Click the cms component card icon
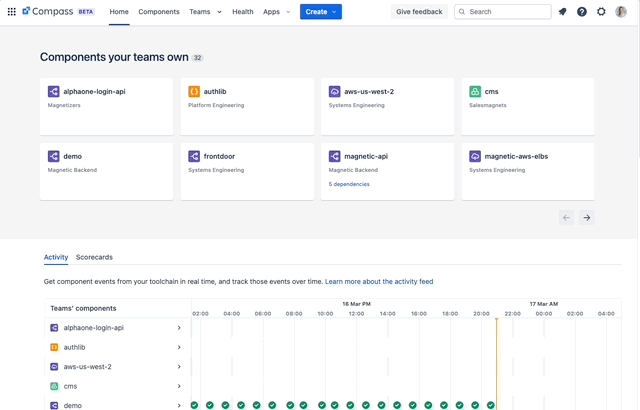Image resolution: width=640 pixels, height=410 pixels. tap(475, 92)
